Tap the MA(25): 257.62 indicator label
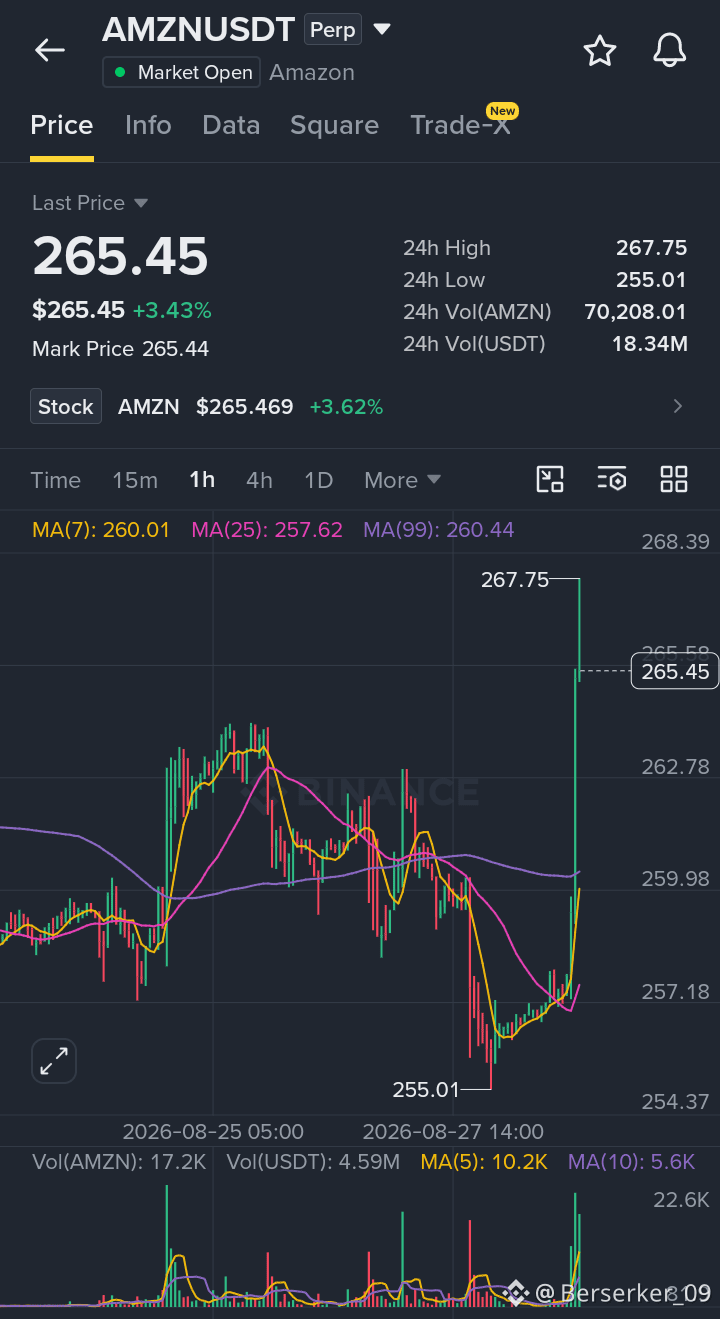The image size is (720, 1319). [267, 530]
